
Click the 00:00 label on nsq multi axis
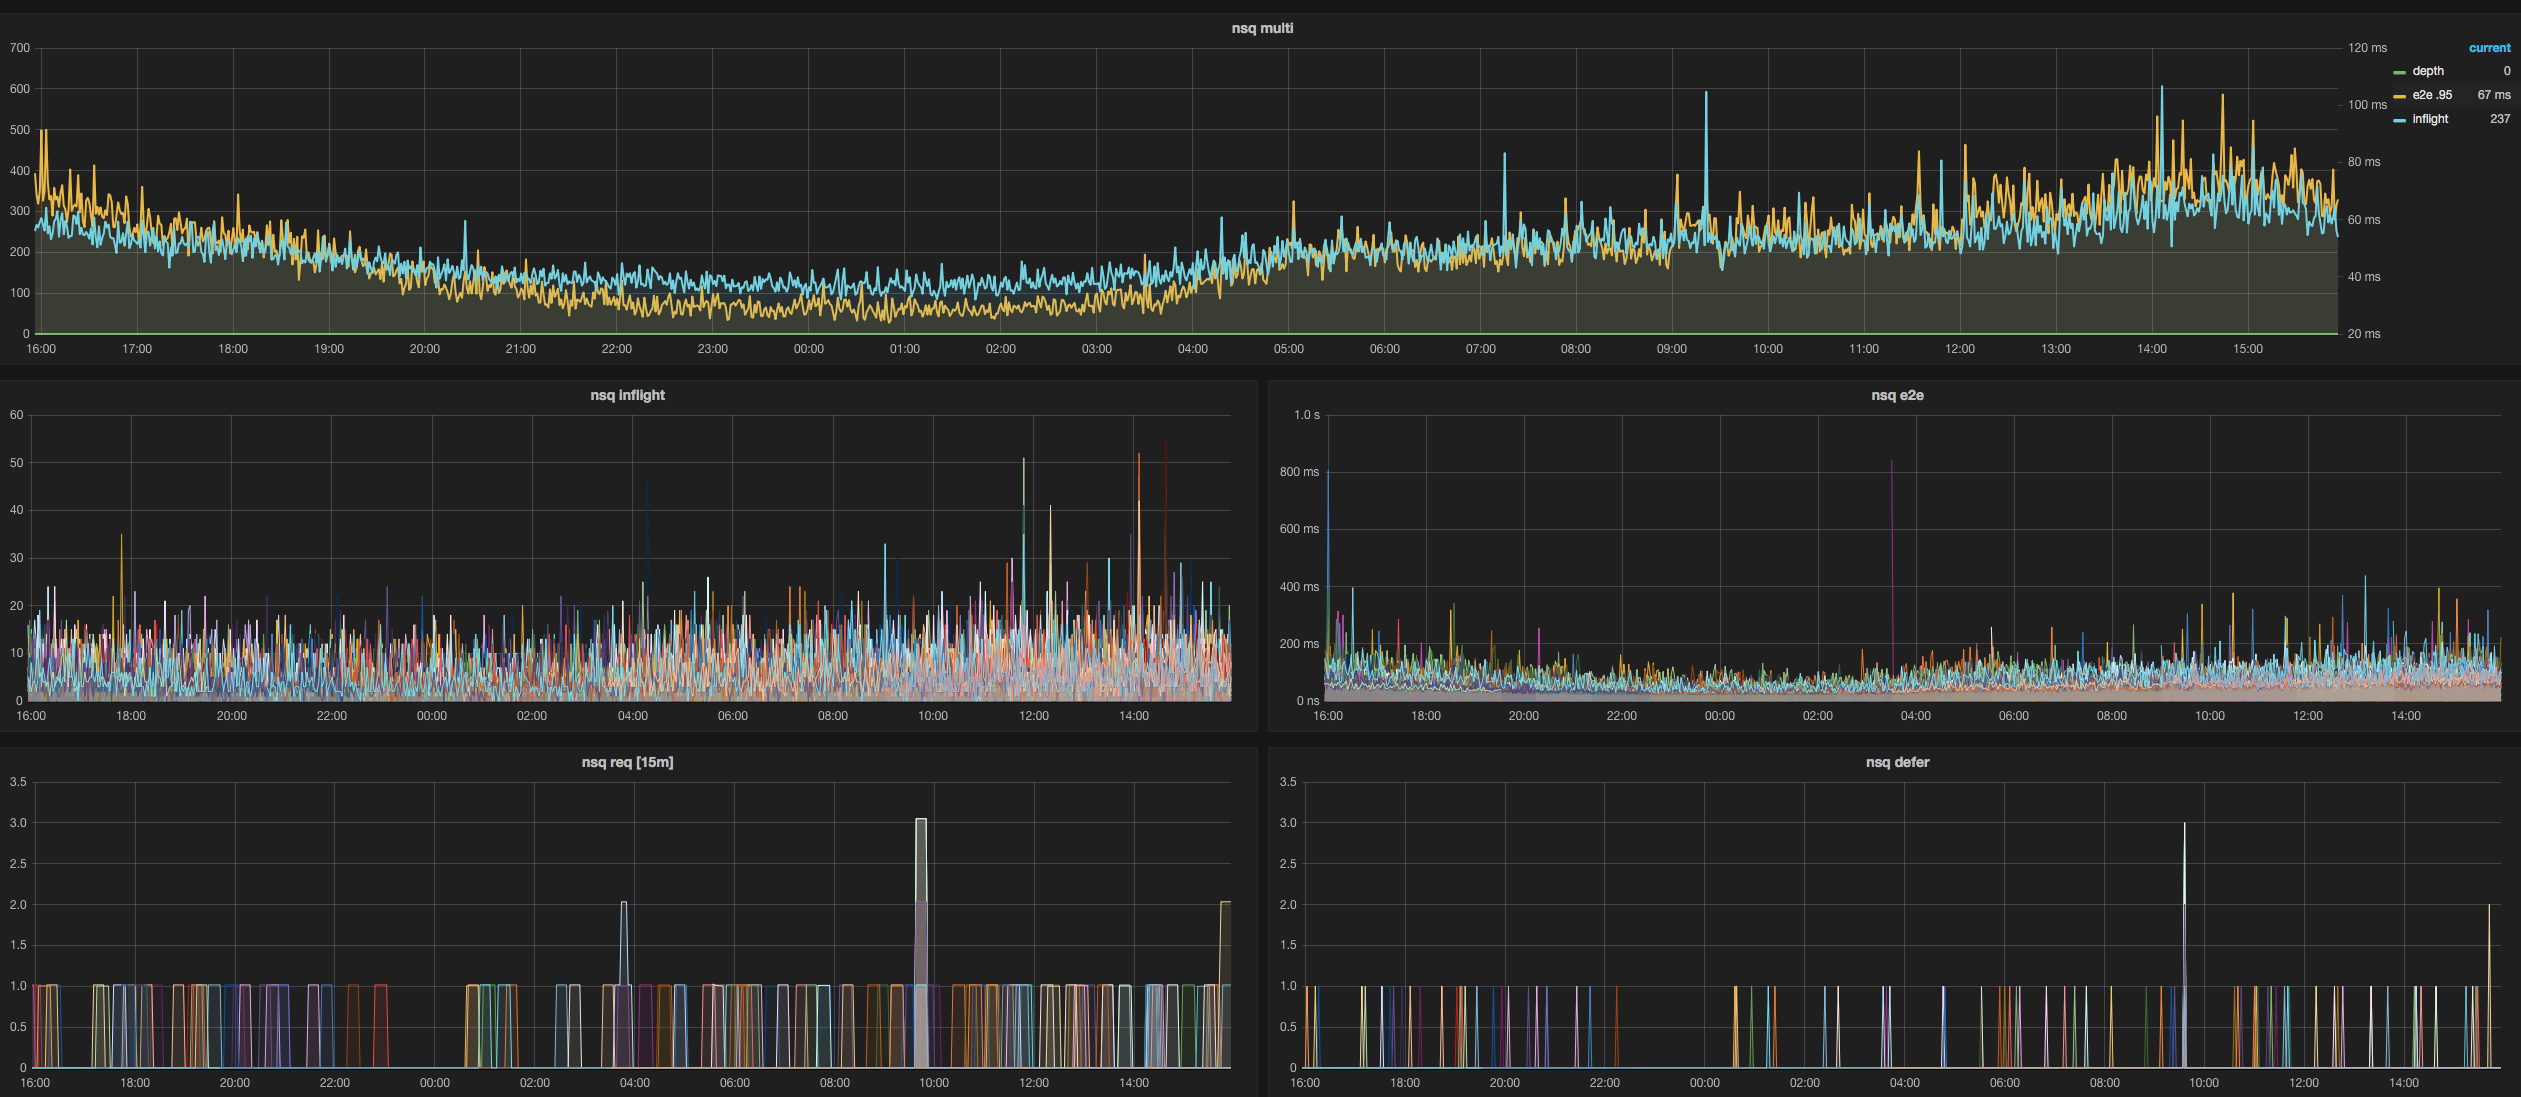(x=808, y=349)
